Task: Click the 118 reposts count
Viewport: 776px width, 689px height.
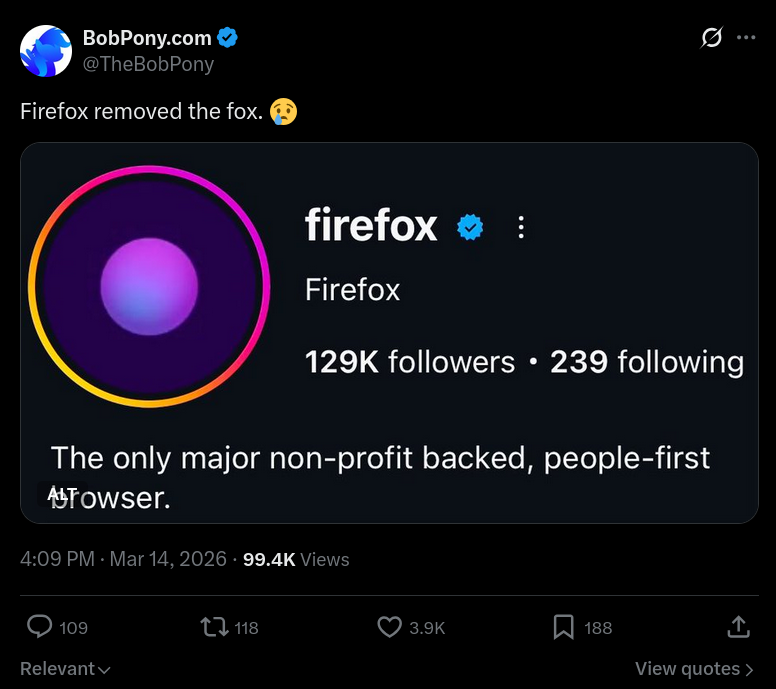Action: (246, 628)
